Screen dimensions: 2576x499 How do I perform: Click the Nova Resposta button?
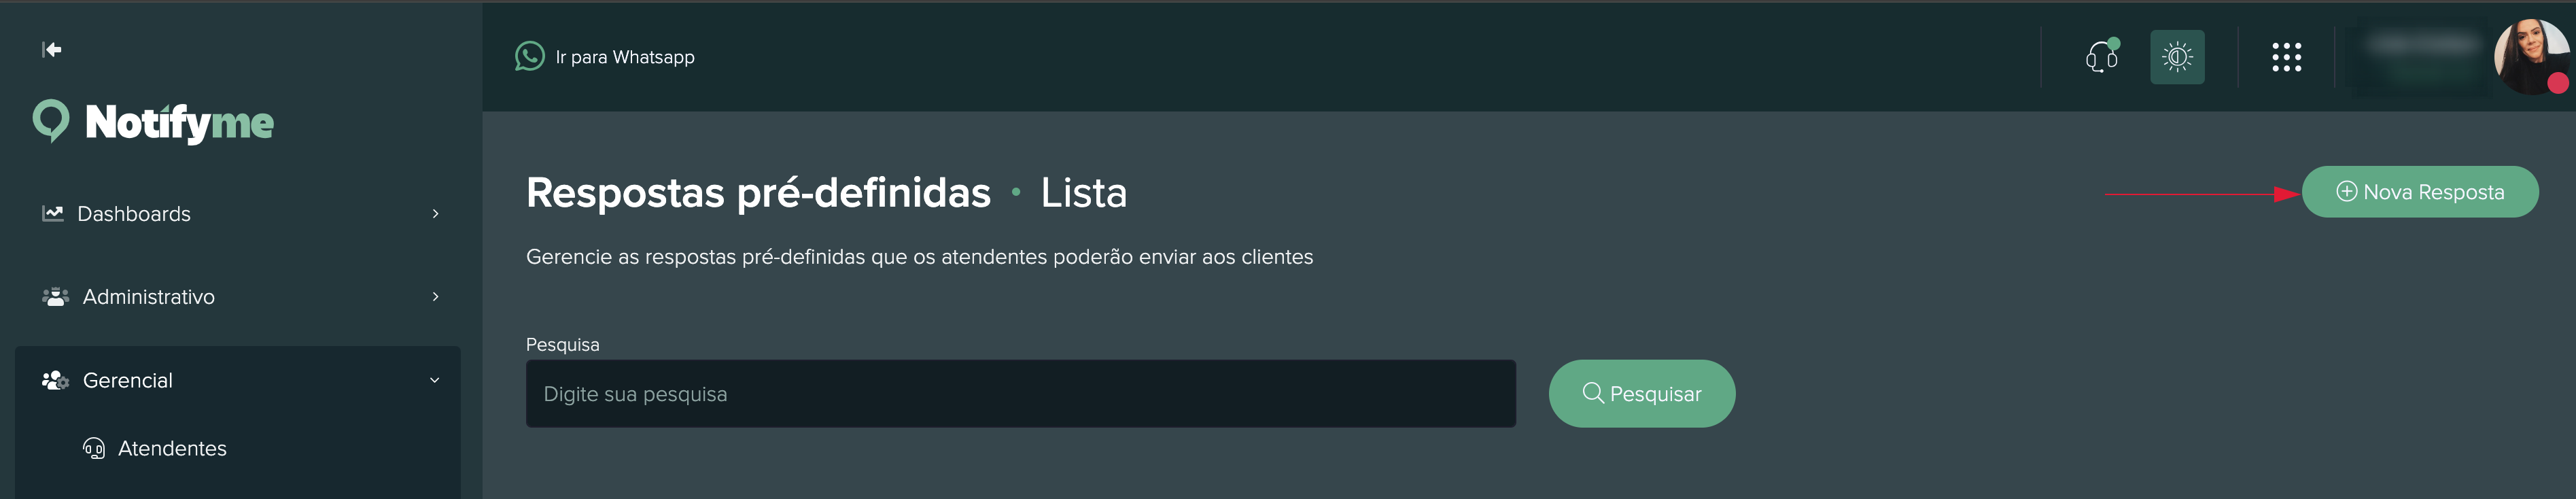click(x=2419, y=192)
